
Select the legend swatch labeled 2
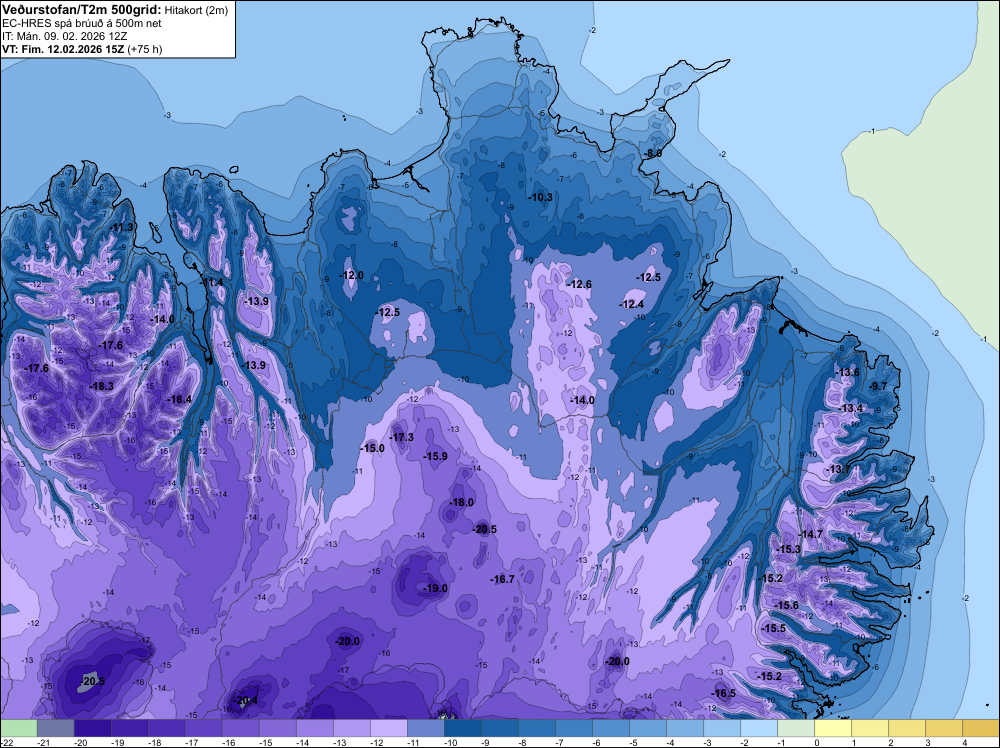coord(906,728)
